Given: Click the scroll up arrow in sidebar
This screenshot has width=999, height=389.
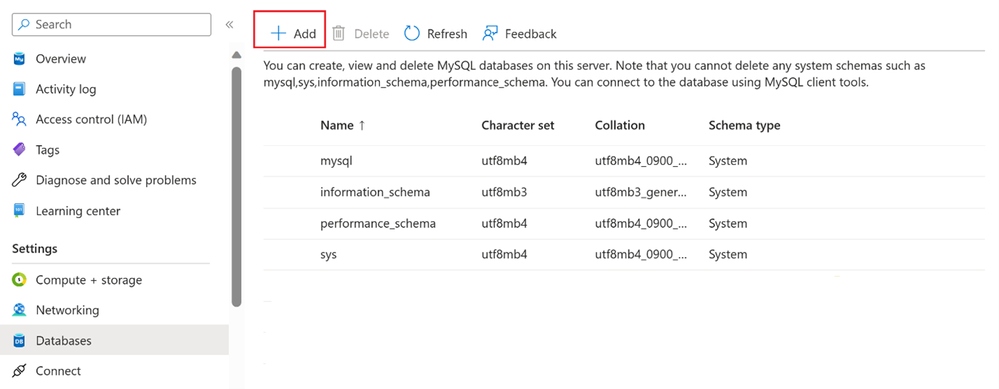Looking at the screenshot, I should pyautogui.click(x=236, y=55).
